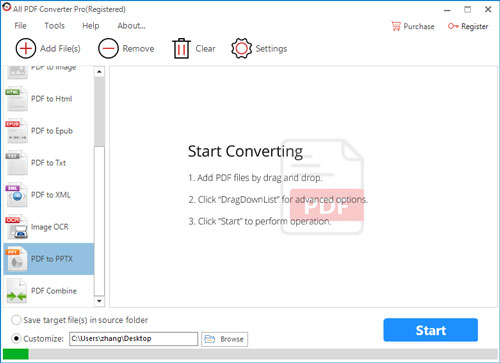
Task: Click the output path input field
Action: [133, 339]
